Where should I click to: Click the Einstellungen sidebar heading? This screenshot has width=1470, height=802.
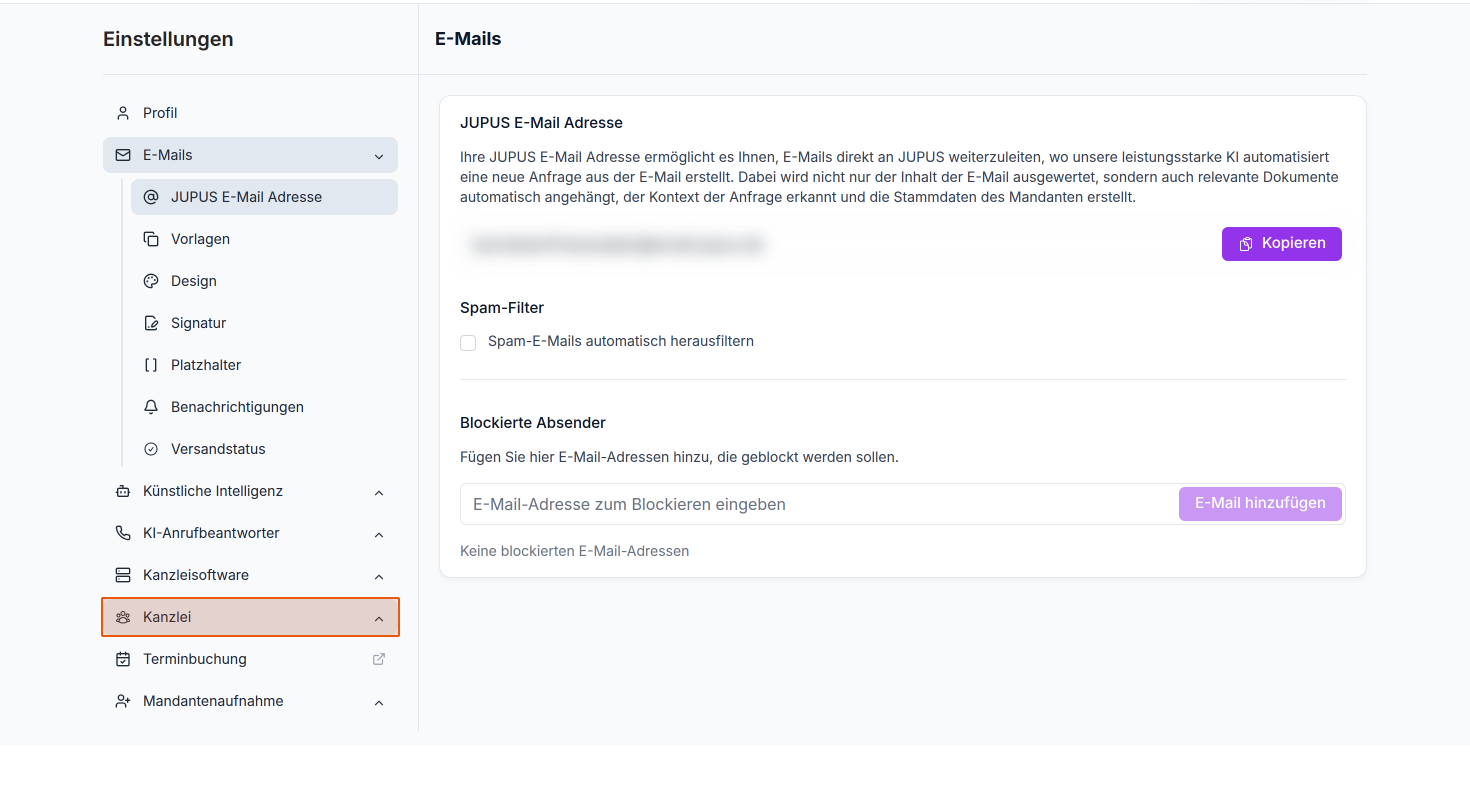[168, 39]
